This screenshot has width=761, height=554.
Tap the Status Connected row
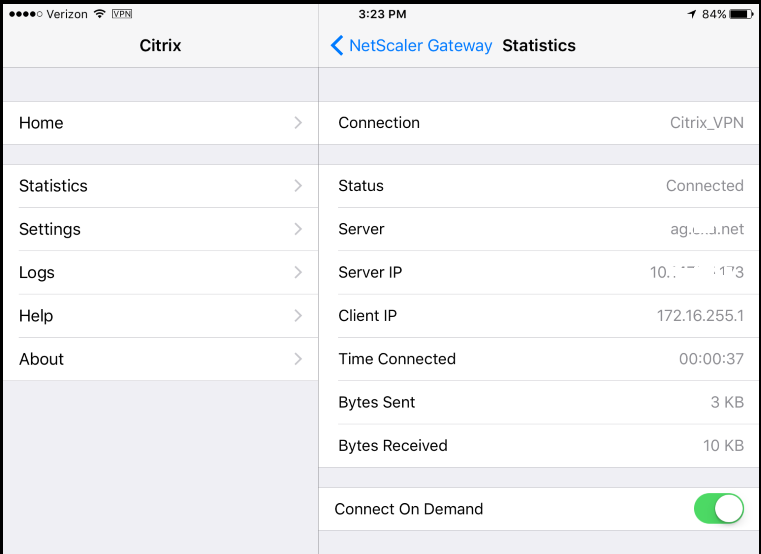pos(540,186)
